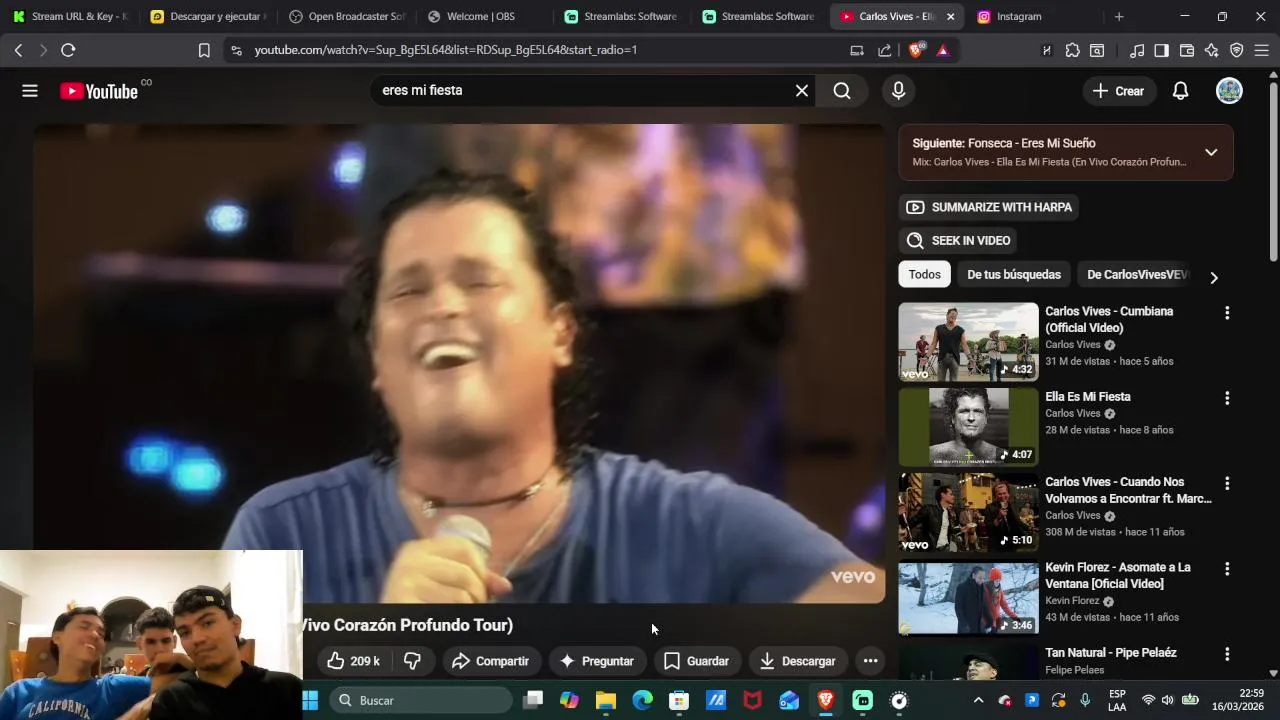
Task: Open the account avatar menu
Action: (x=1229, y=91)
